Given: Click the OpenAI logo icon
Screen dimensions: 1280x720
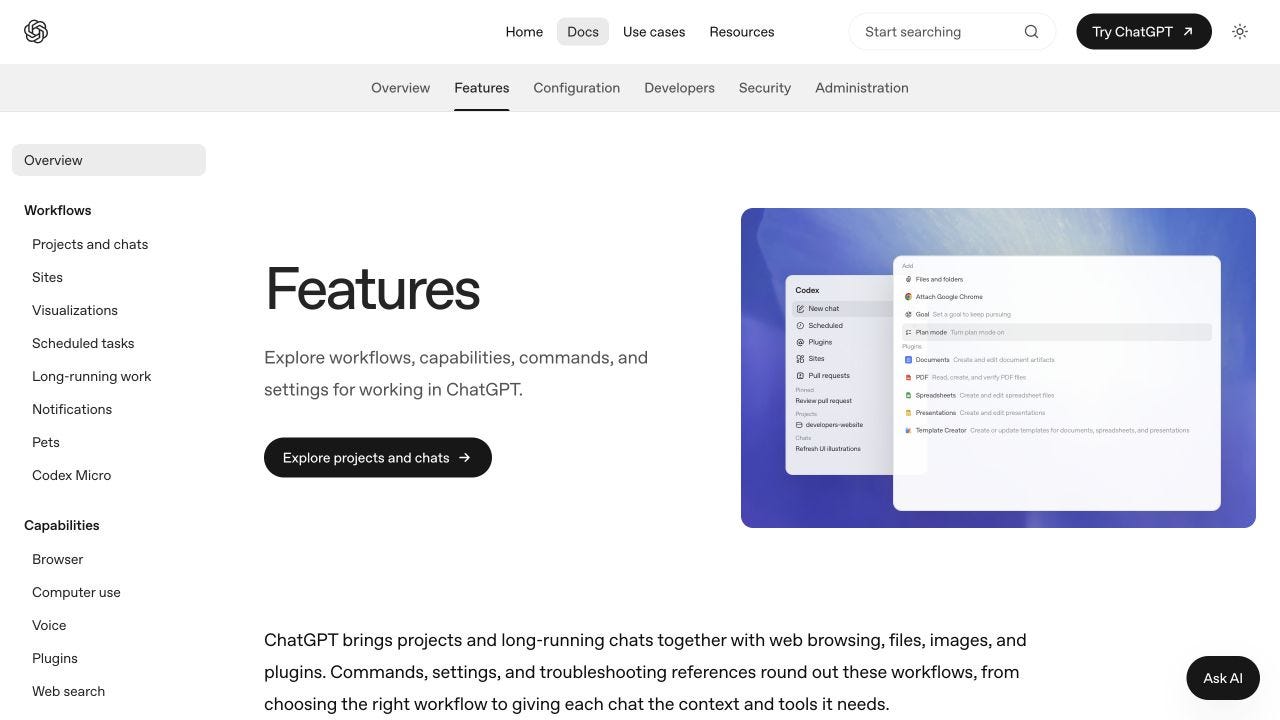Looking at the screenshot, I should point(36,32).
